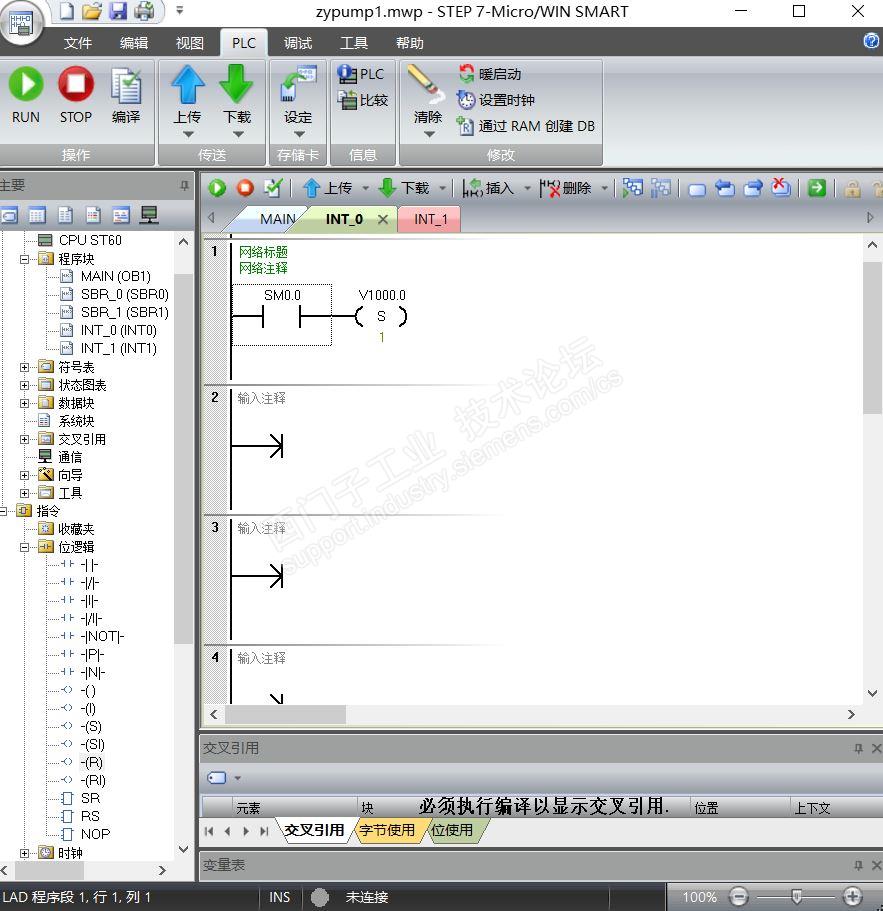Open the quick access toolbar customize arrow
This screenshot has width=883, height=911.
(180, 10)
